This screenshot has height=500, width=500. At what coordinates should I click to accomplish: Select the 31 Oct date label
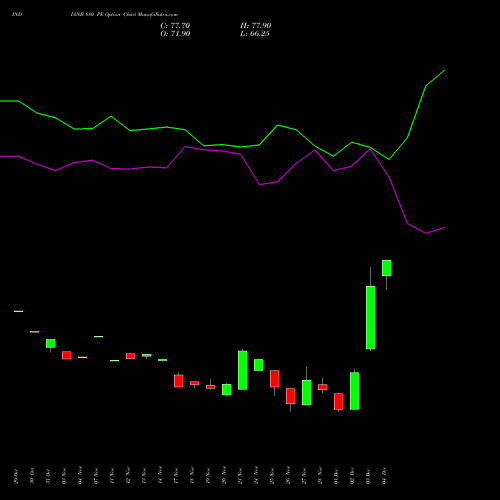click(x=48, y=476)
